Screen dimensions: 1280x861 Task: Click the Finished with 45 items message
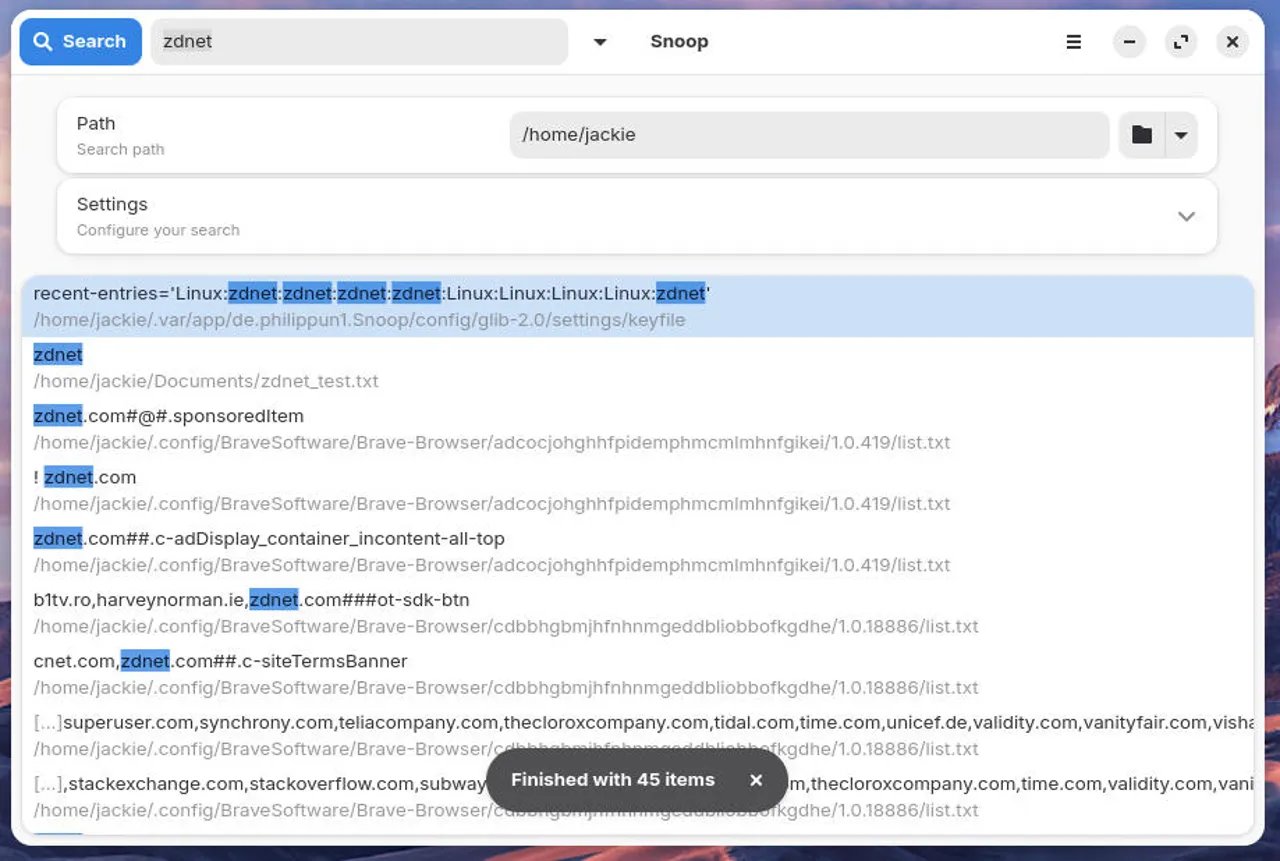[613, 780]
